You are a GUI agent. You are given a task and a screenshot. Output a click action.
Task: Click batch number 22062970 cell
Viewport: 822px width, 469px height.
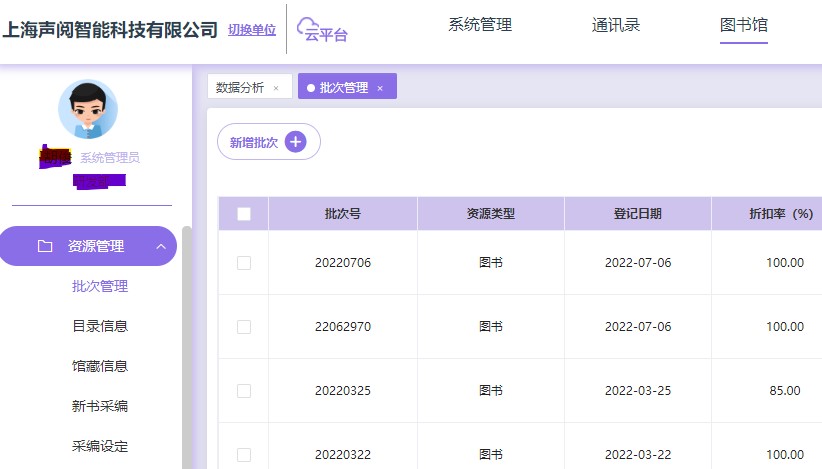click(x=343, y=327)
